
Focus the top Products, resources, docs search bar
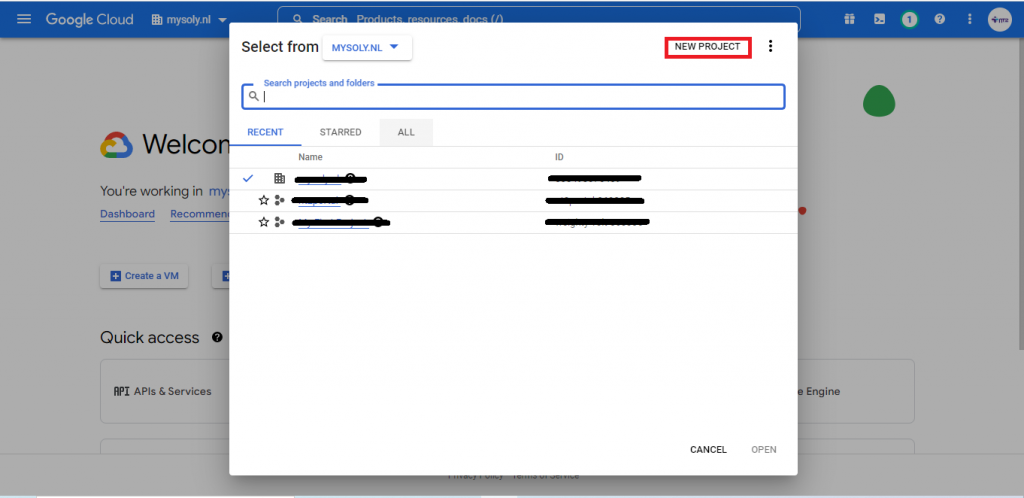point(539,20)
